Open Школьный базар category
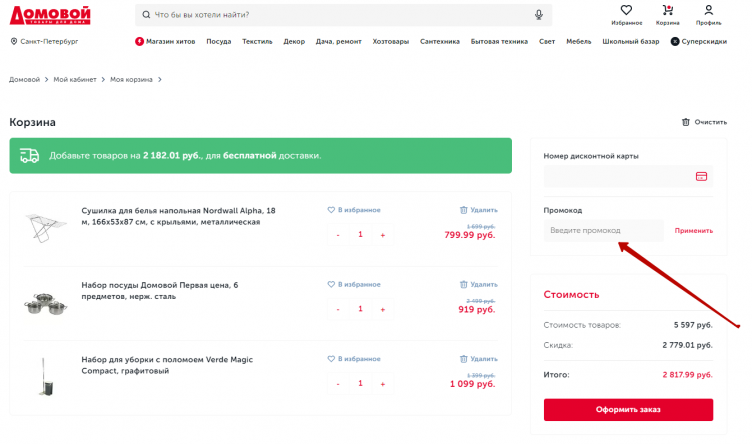 tap(631, 41)
